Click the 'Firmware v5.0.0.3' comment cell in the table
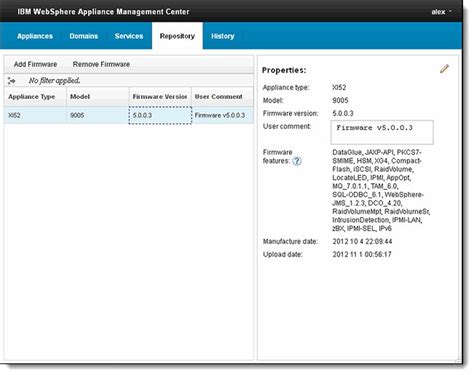 [x=223, y=115]
